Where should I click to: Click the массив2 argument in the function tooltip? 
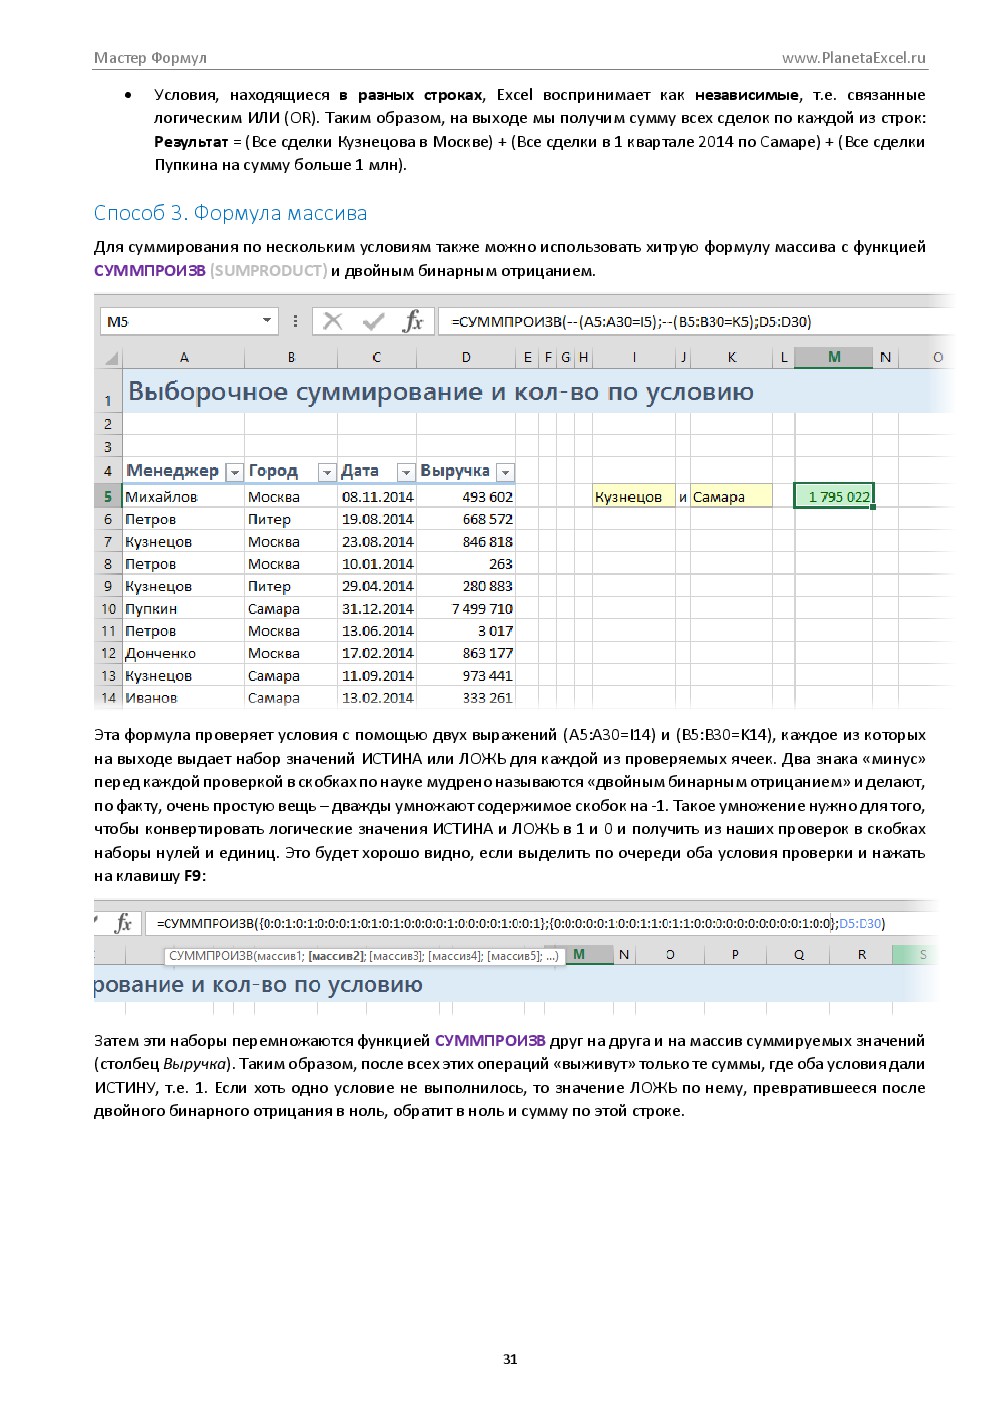tap(334, 956)
